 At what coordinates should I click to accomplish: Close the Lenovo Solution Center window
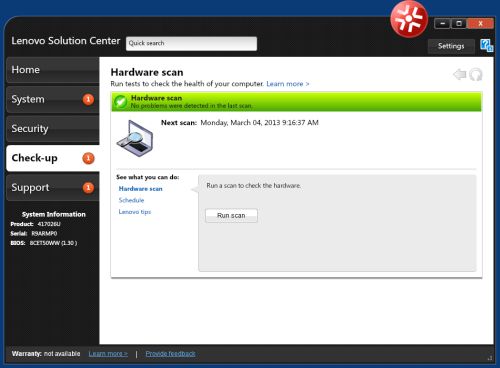point(480,24)
